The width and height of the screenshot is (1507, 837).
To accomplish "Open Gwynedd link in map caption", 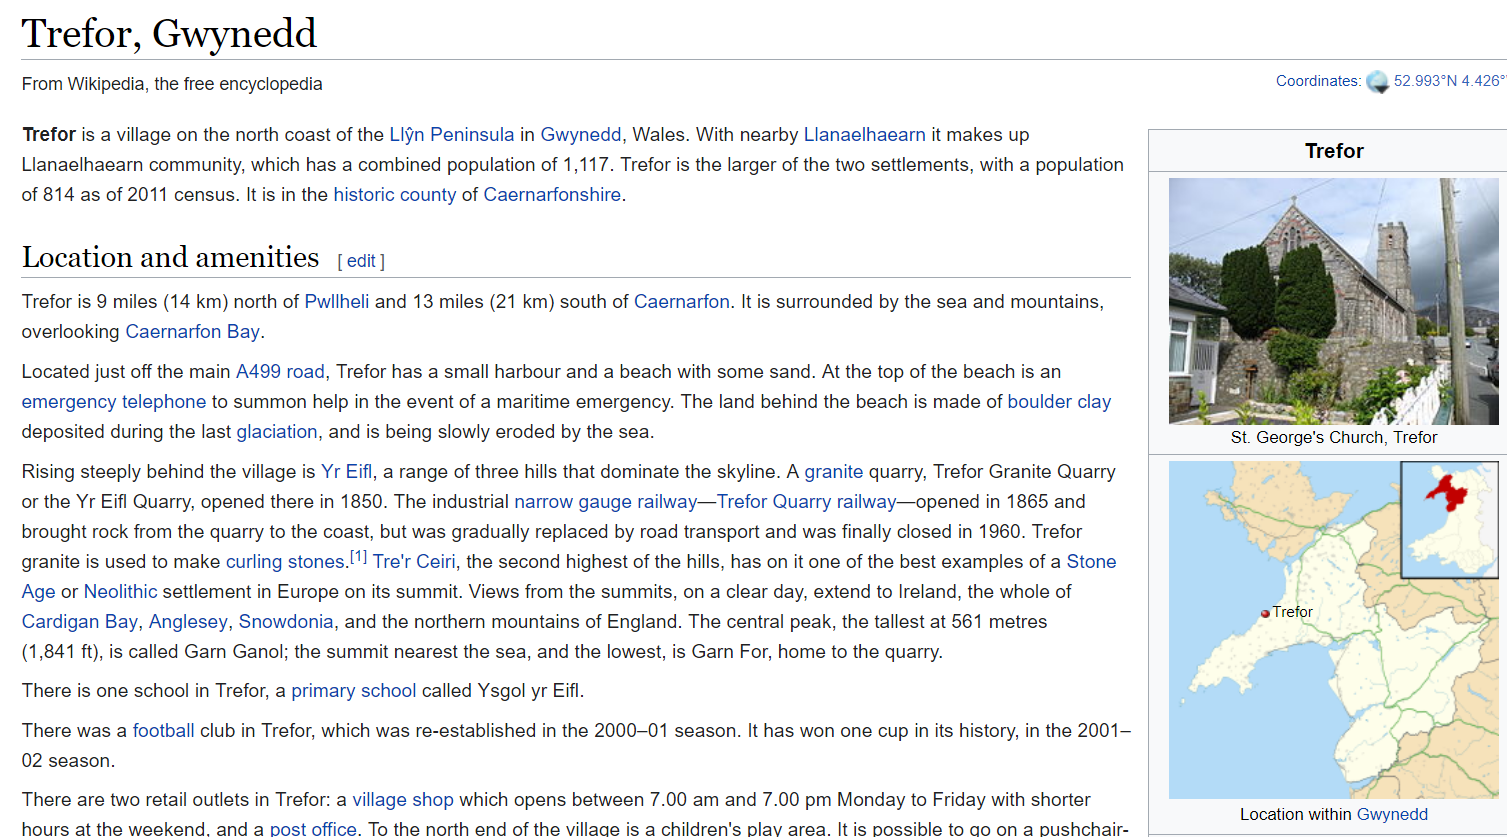I will click(x=1392, y=814).
